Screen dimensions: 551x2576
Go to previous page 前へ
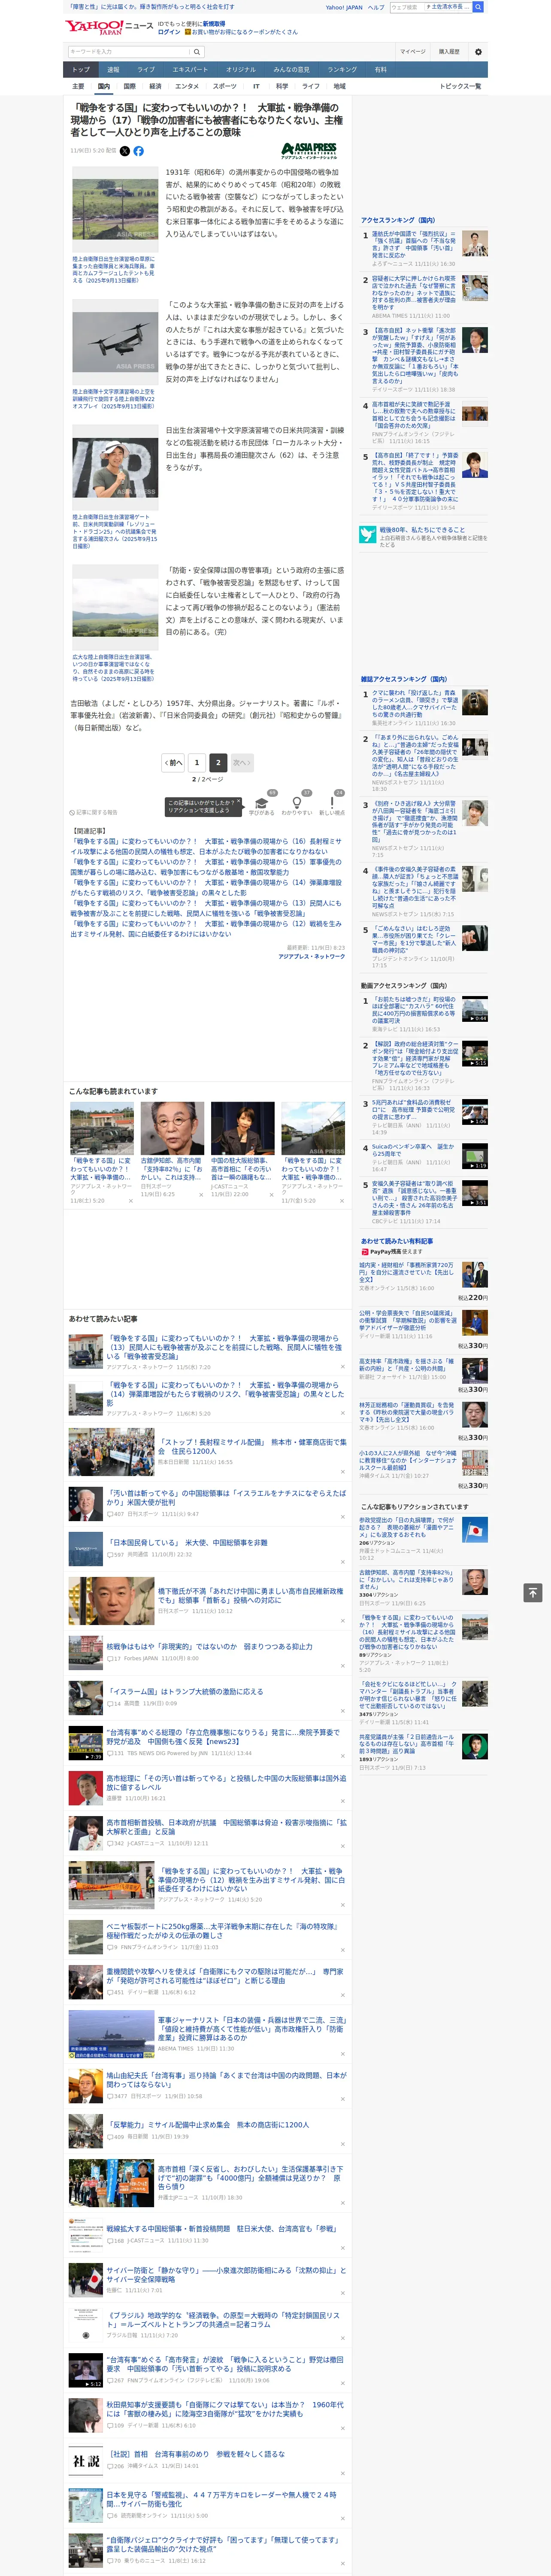[173, 762]
